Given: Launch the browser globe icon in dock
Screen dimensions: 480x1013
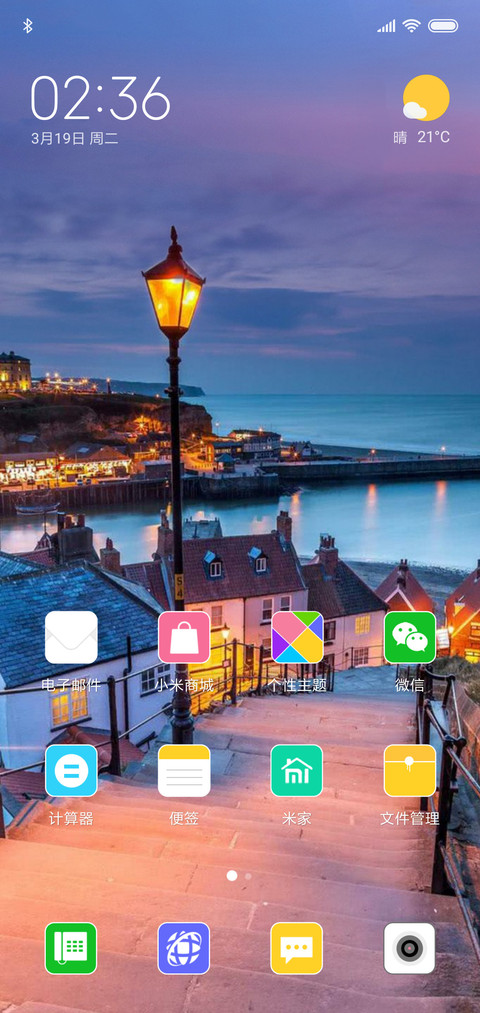Looking at the screenshot, I should click(x=184, y=948).
